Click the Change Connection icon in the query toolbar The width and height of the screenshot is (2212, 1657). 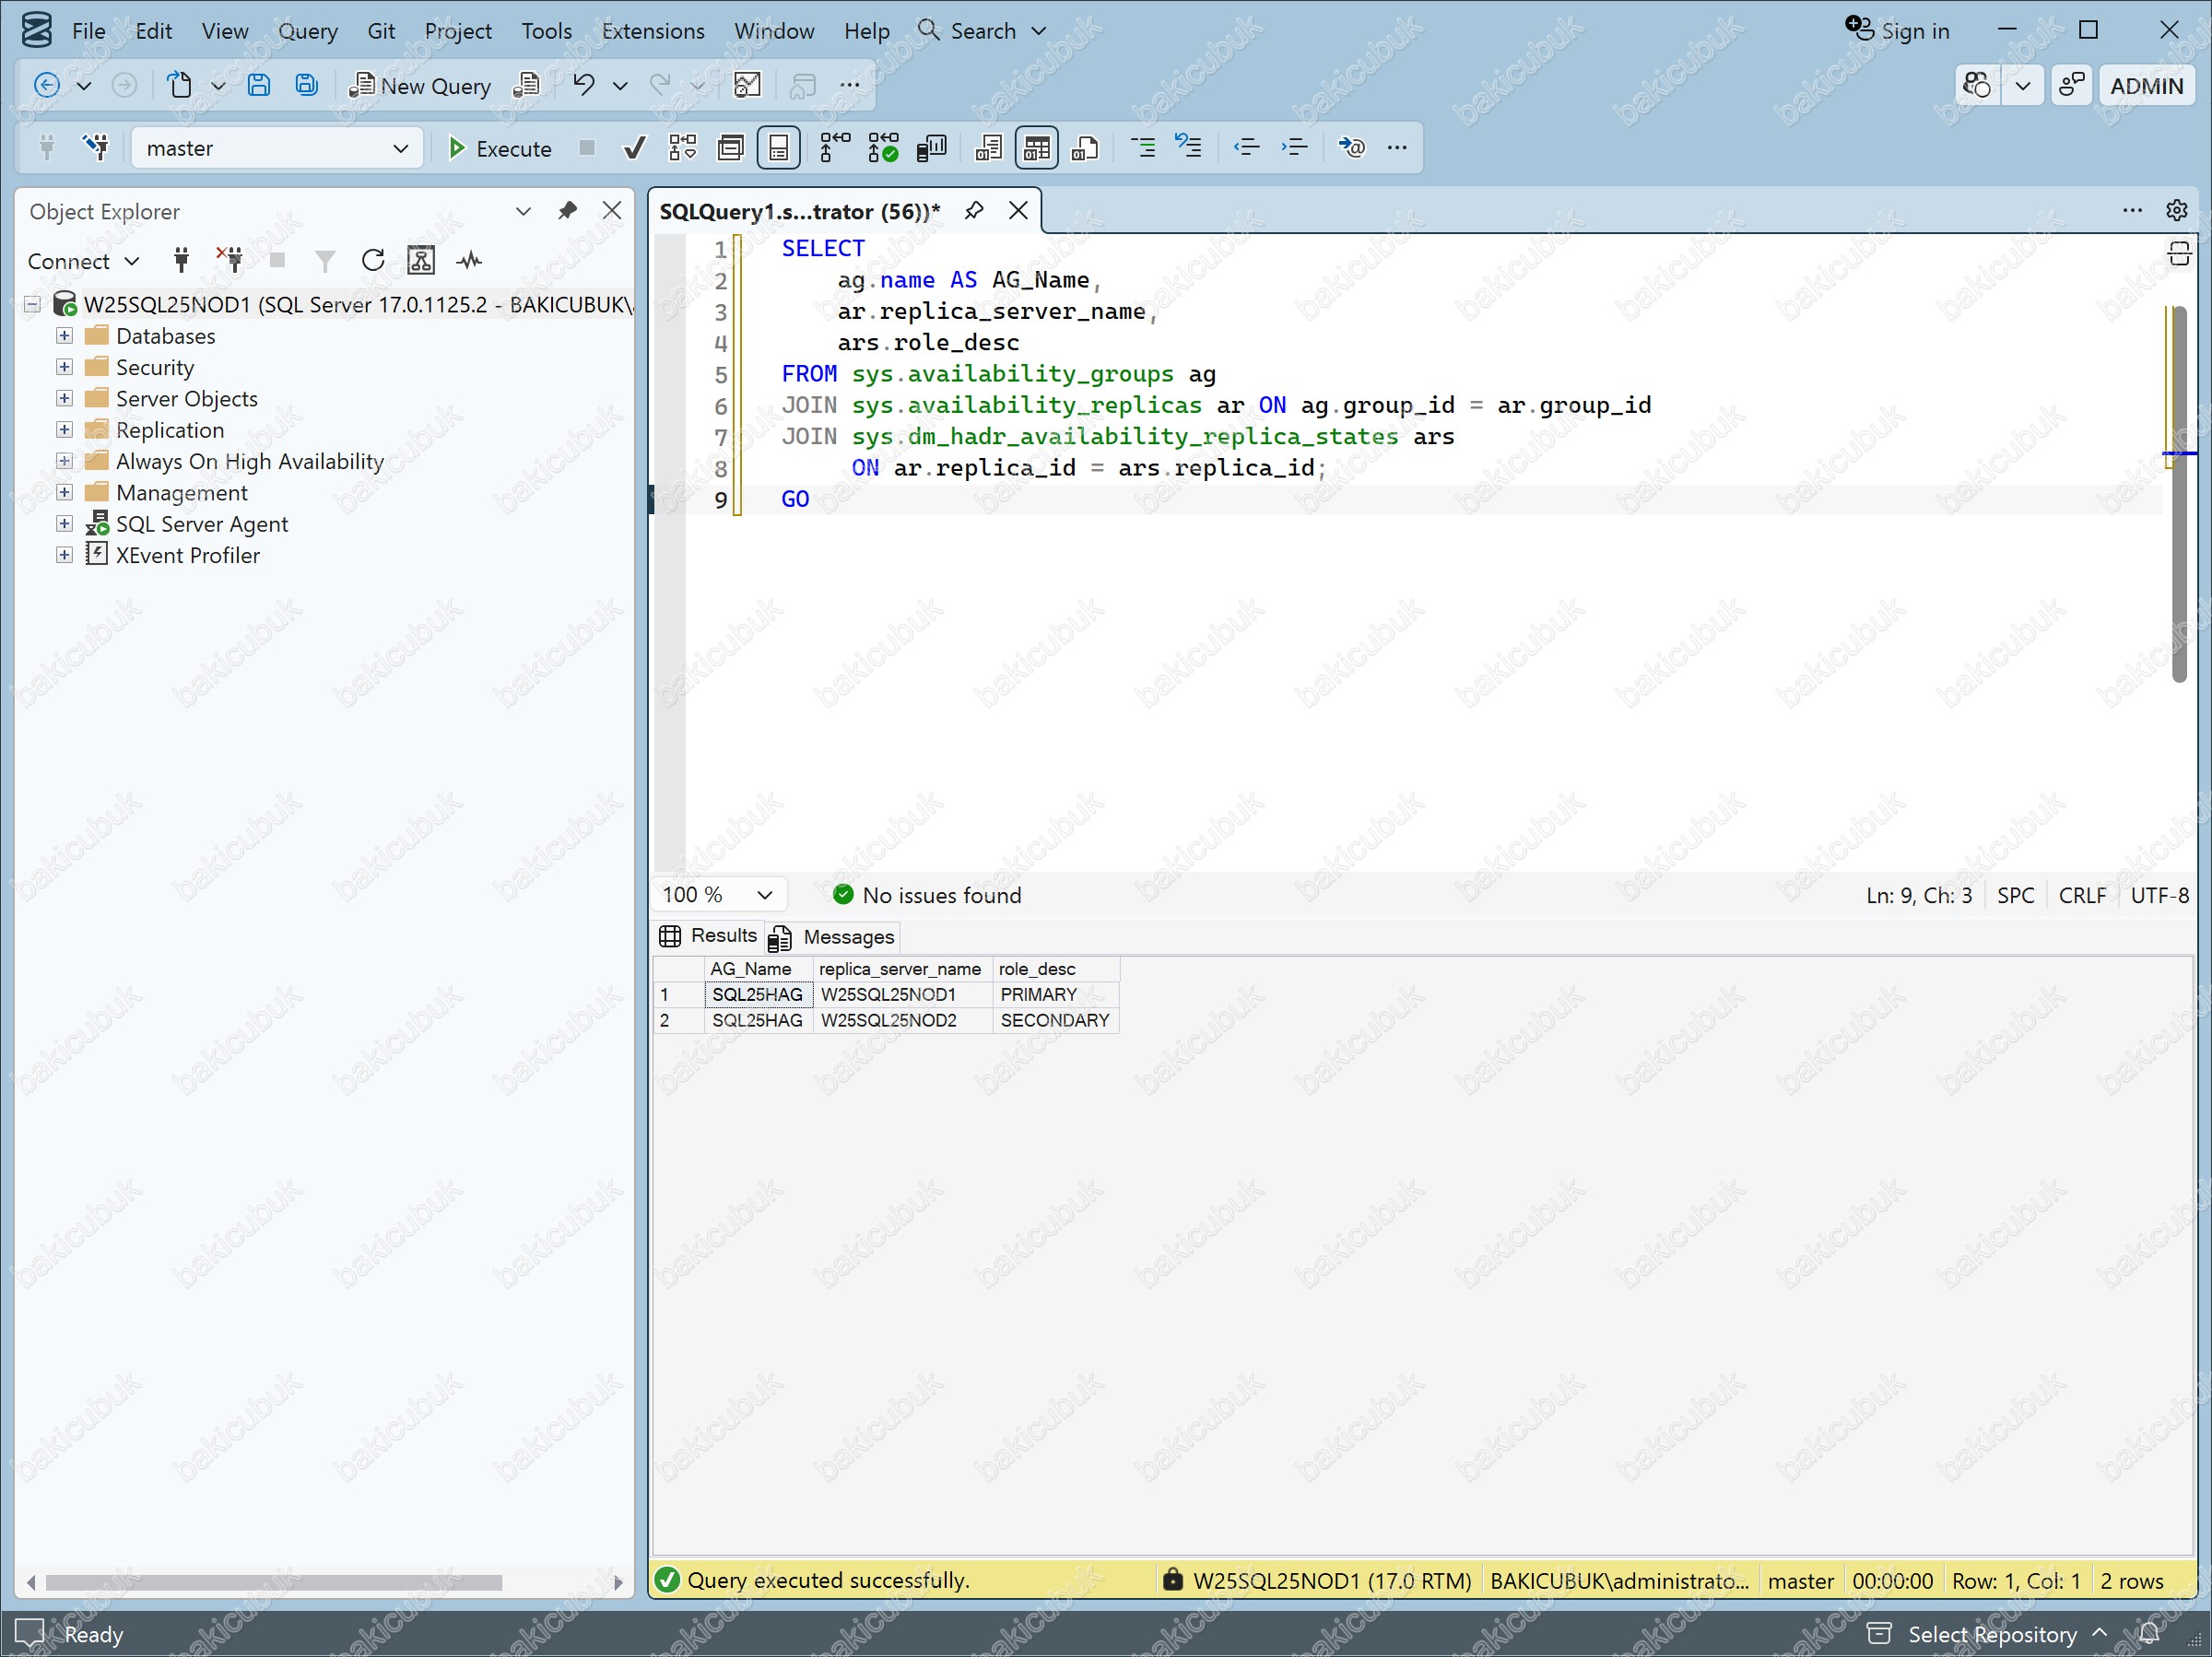(96, 148)
